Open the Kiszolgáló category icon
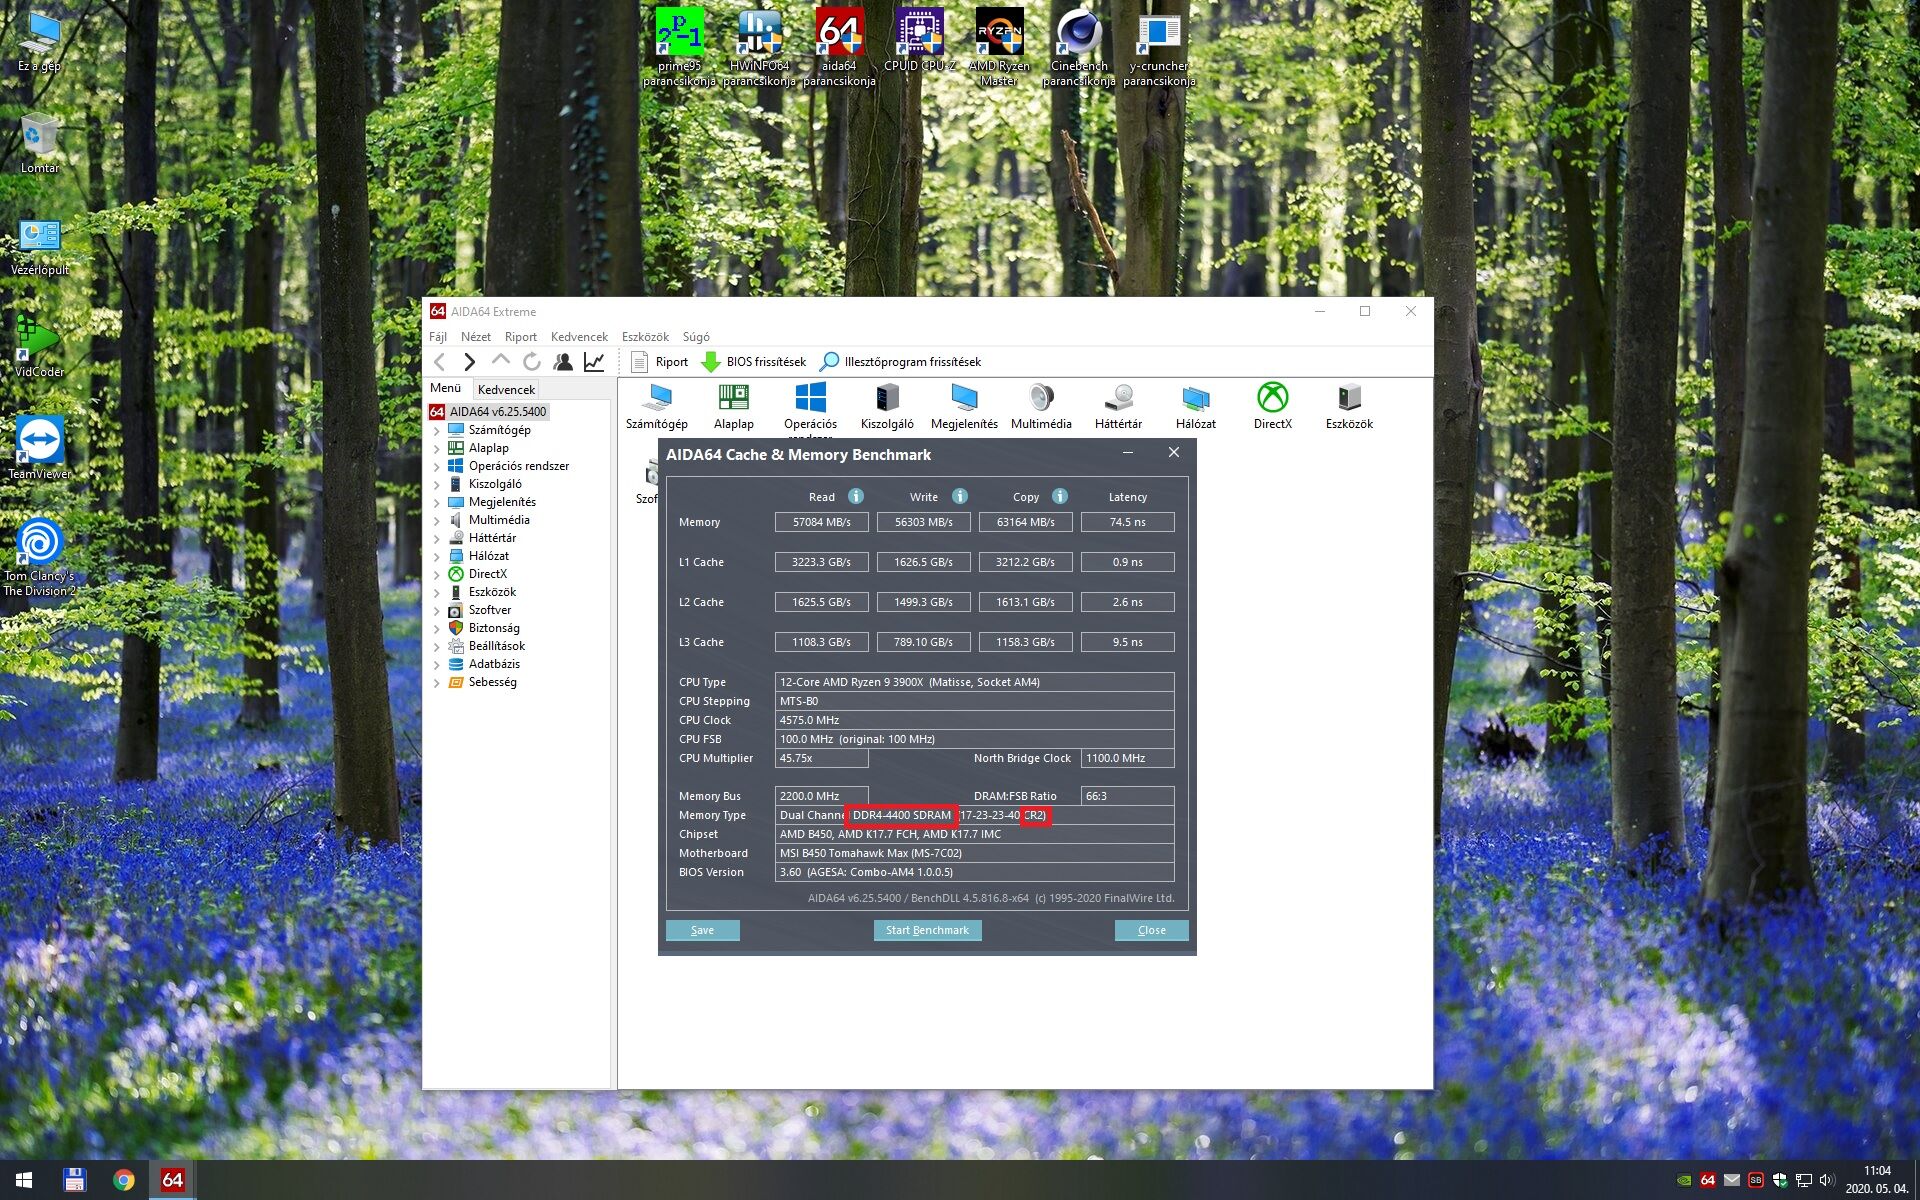The image size is (1920, 1200). [x=887, y=407]
